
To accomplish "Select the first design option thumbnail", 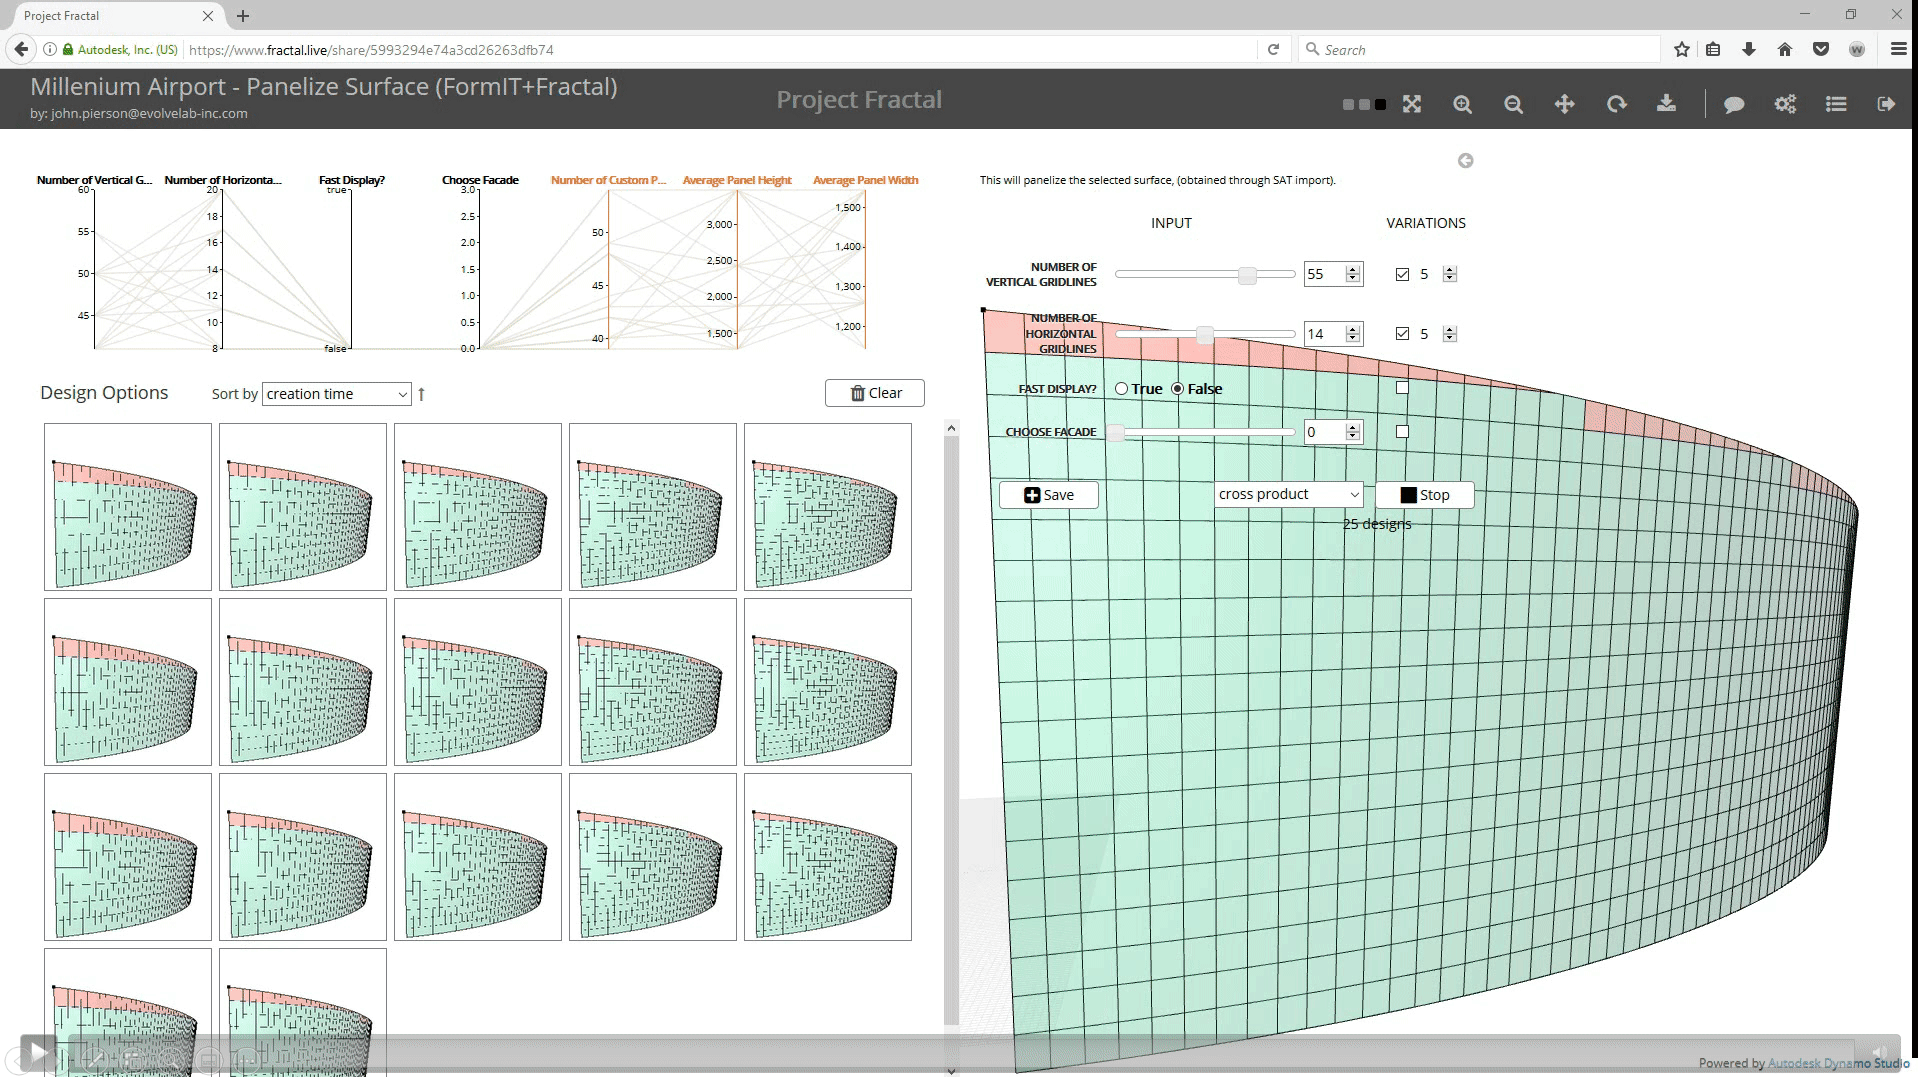I will 128,507.
